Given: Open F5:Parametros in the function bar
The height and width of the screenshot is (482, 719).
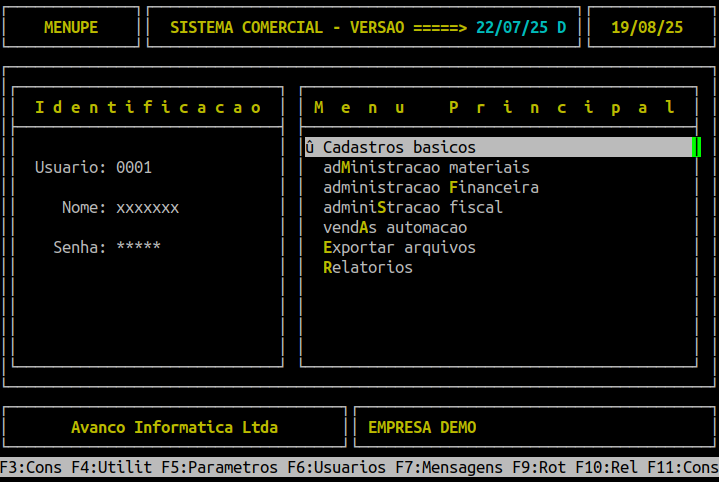Looking at the screenshot, I should (x=220, y=467).
